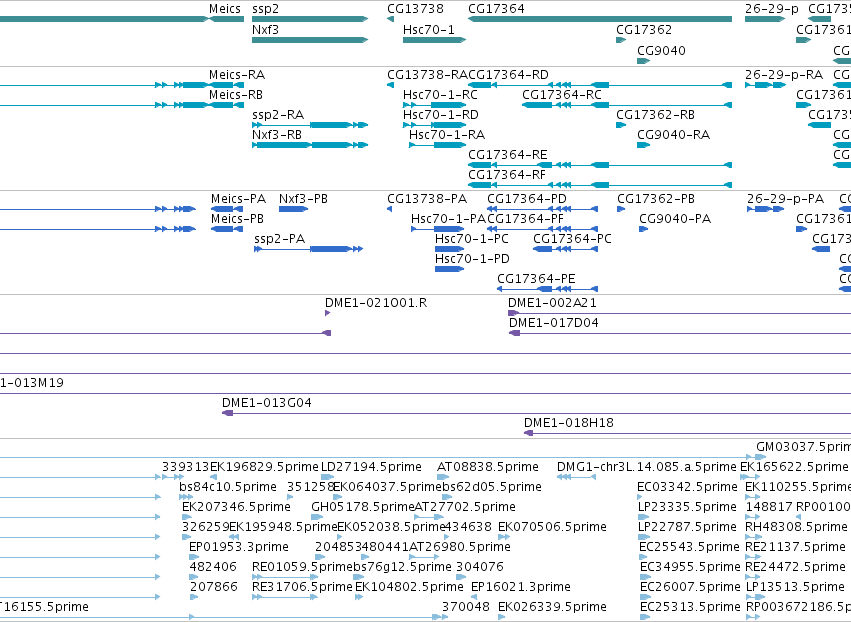The width and height of the screenshot is (851, 622).
Task: Click the CG17364-RF transcript
Action: 600,185
